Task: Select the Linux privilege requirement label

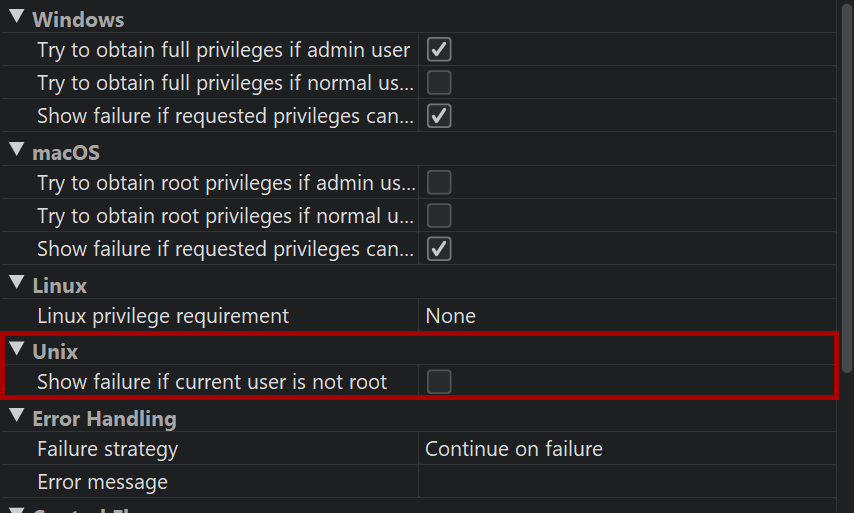Action: (x=163, y=316)
